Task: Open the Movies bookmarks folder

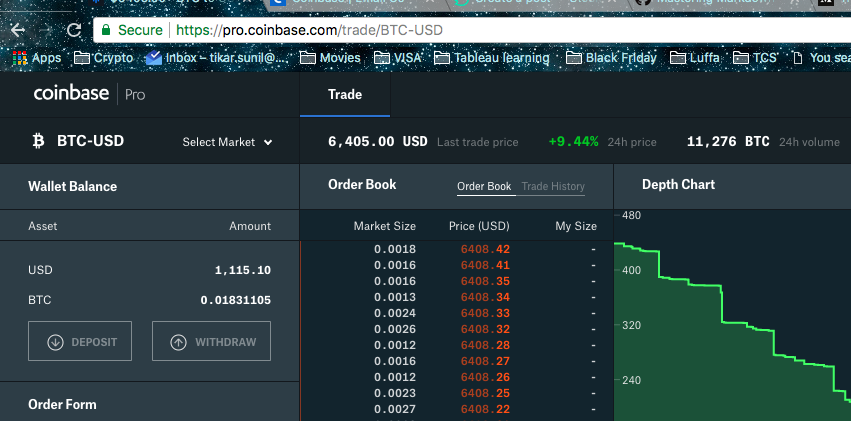Action: (x=331, y=58)
